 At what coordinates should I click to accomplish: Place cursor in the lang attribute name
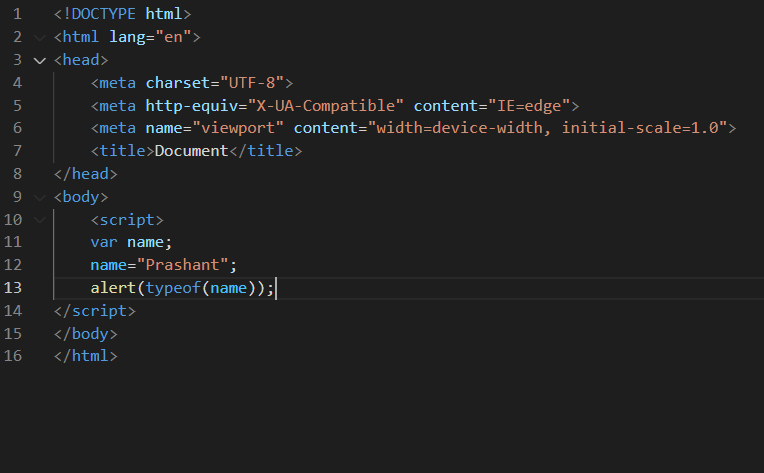click(x=127, y=38)
